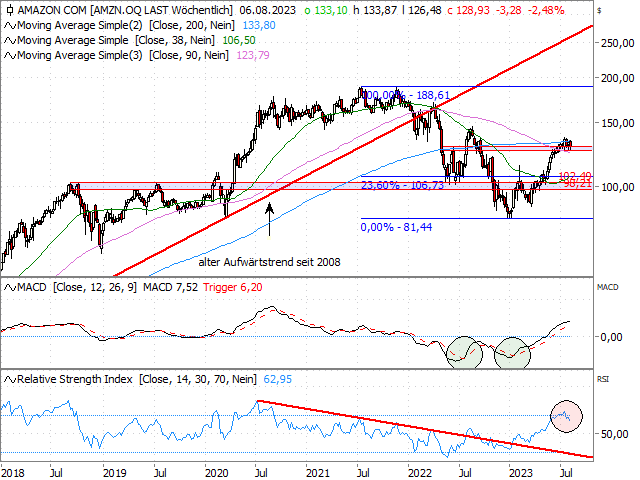Click the 2023 label on time axis
This screenshot has width=640, height=480.
click(x=520, y=473)
